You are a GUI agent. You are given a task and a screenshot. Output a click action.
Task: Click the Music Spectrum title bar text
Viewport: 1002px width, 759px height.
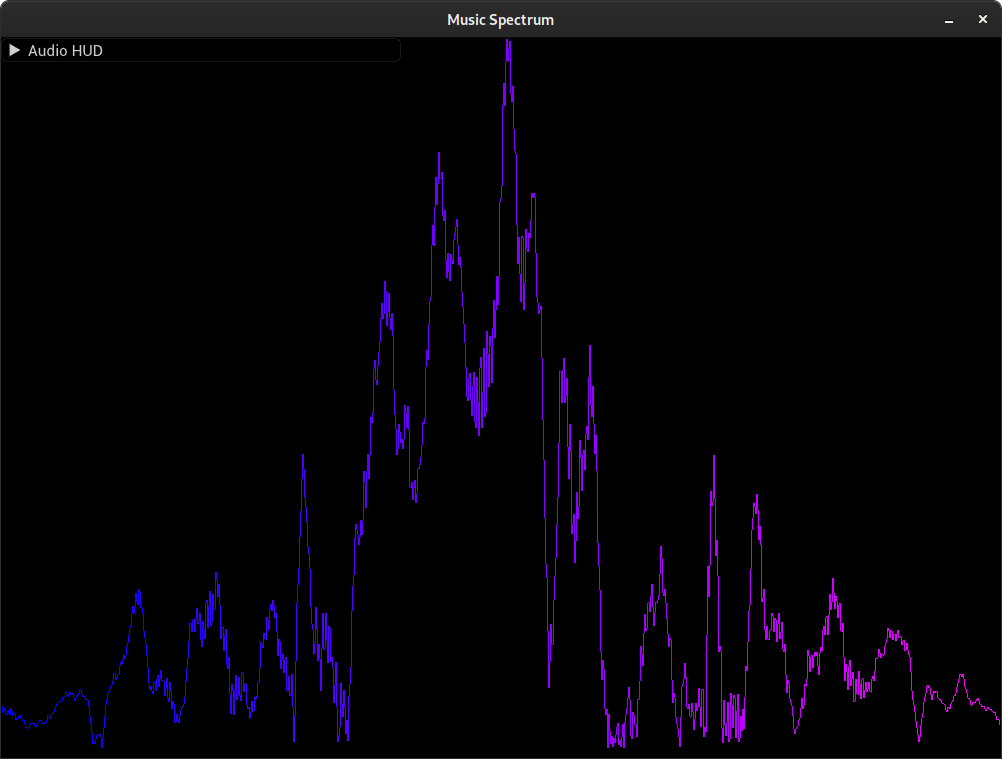[x=500, y=20]
